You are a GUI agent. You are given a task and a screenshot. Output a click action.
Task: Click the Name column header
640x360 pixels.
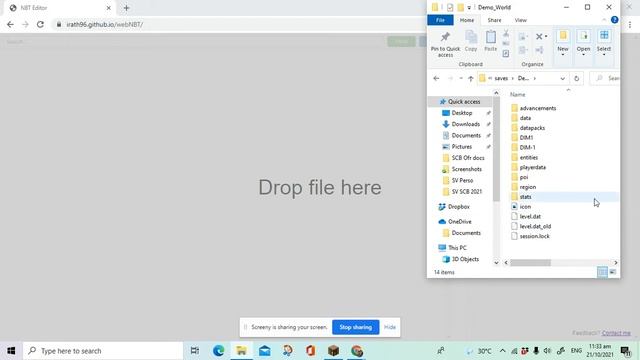[518, 94]
